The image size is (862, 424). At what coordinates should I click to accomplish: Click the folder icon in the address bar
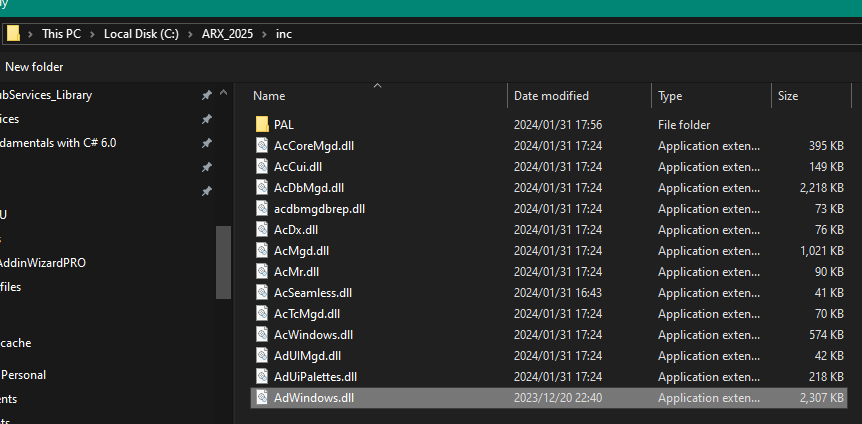[13, 34]
